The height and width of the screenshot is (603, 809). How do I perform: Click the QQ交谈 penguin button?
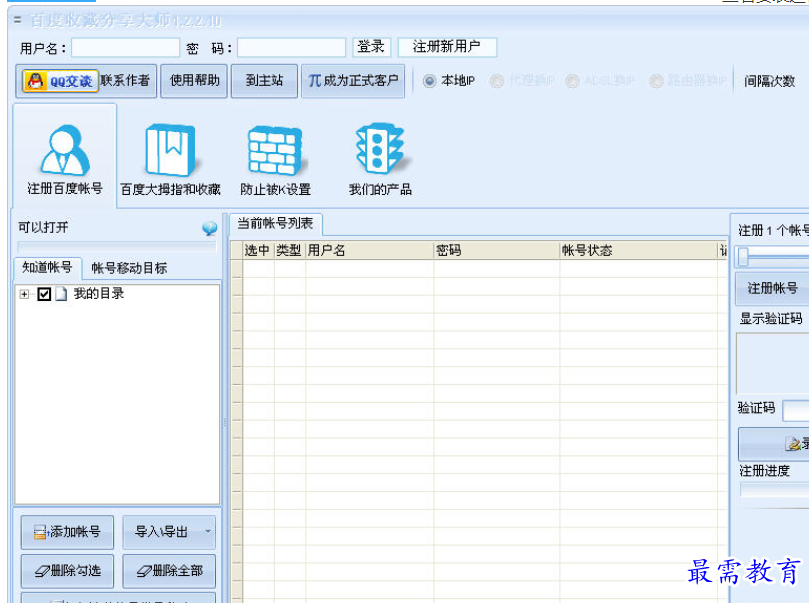[60, 81]
